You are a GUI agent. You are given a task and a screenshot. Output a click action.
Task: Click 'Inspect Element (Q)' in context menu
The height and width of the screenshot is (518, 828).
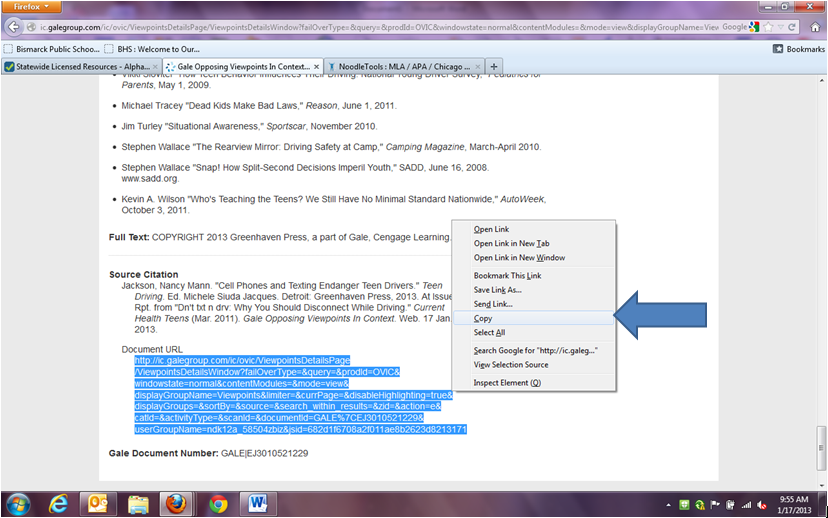(507, 383)
